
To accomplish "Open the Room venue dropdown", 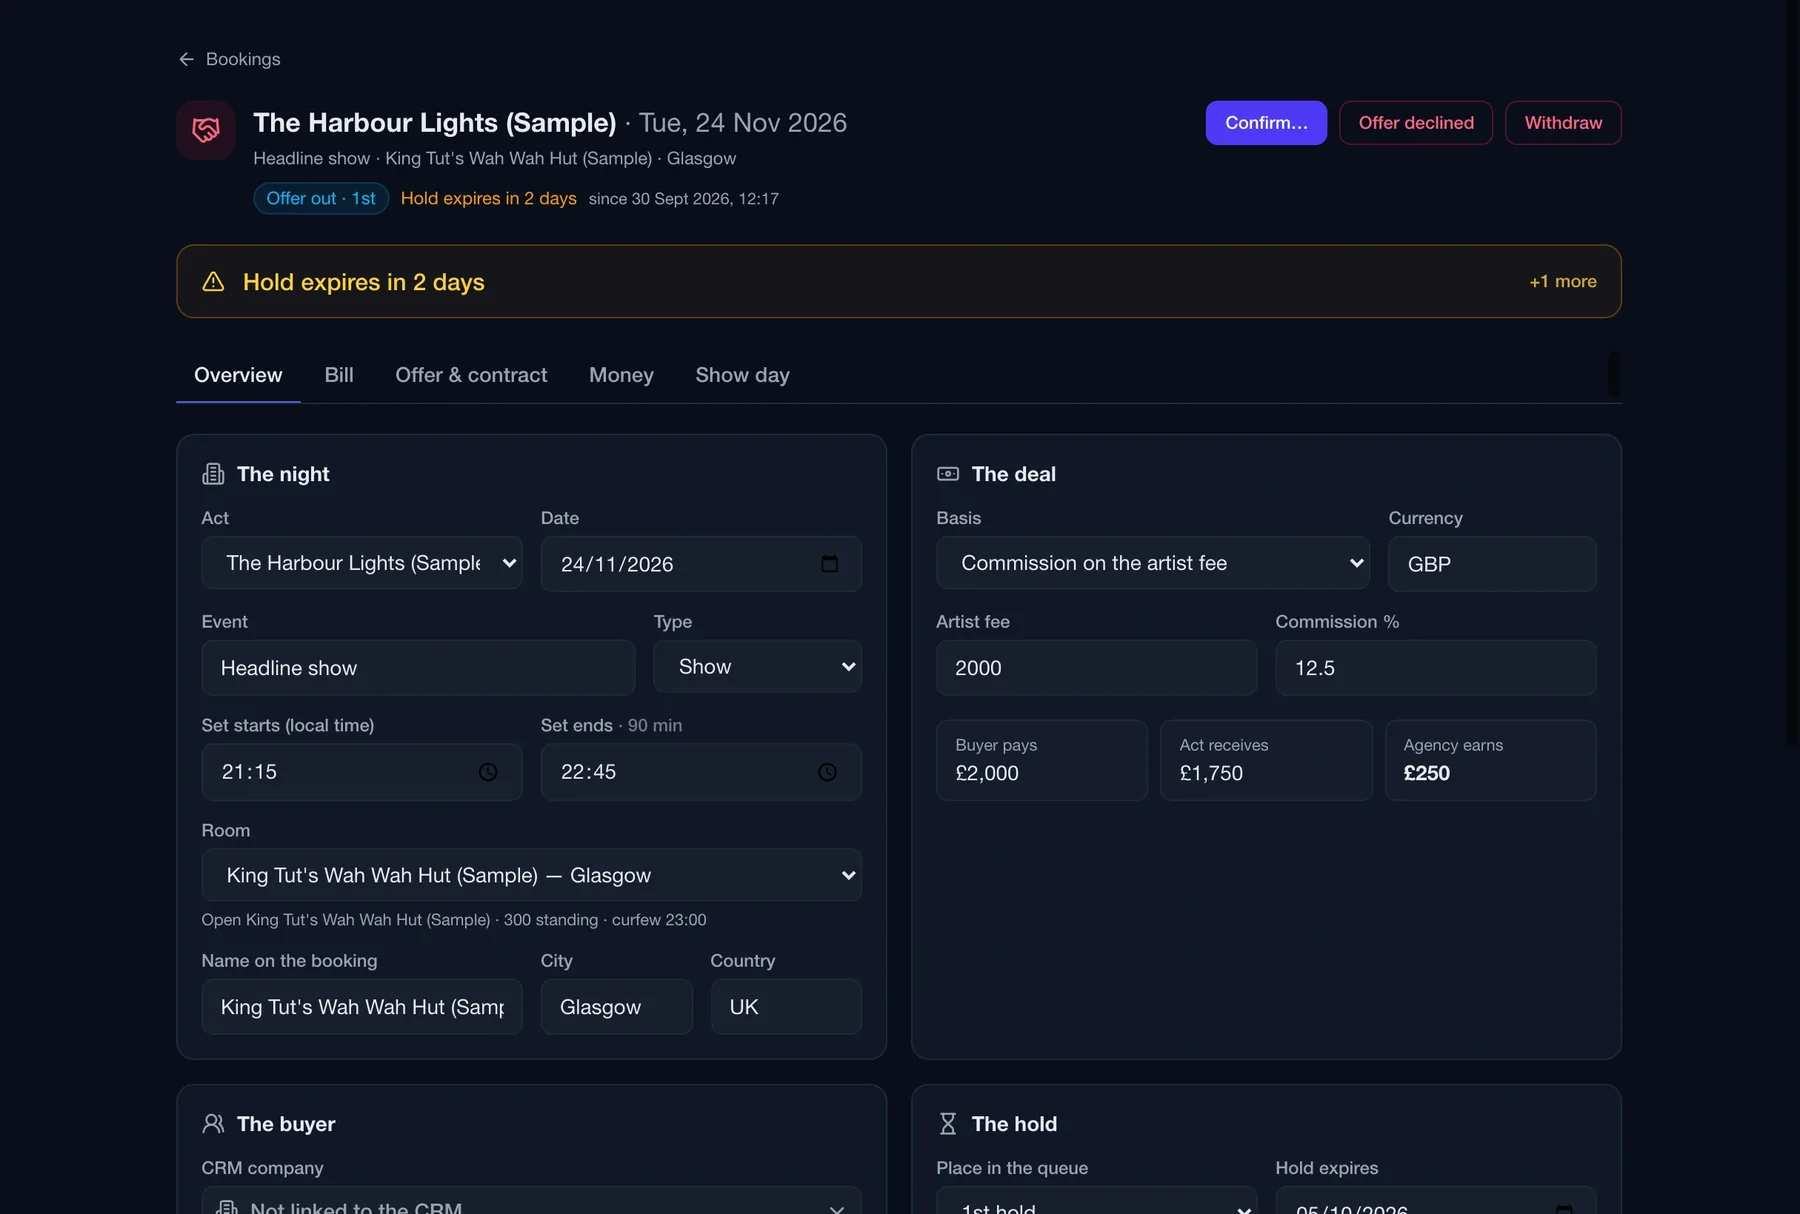I will coord(531,875).
